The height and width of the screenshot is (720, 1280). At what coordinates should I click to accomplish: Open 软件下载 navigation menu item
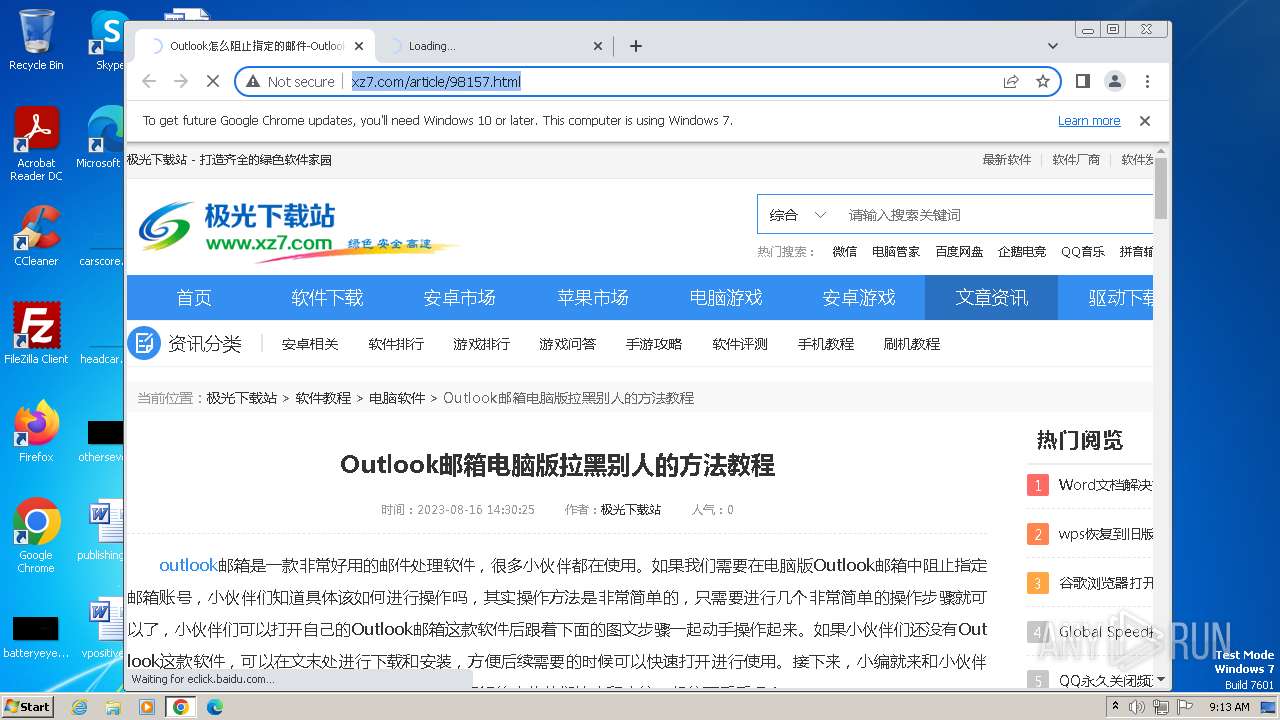pos(327,298)
